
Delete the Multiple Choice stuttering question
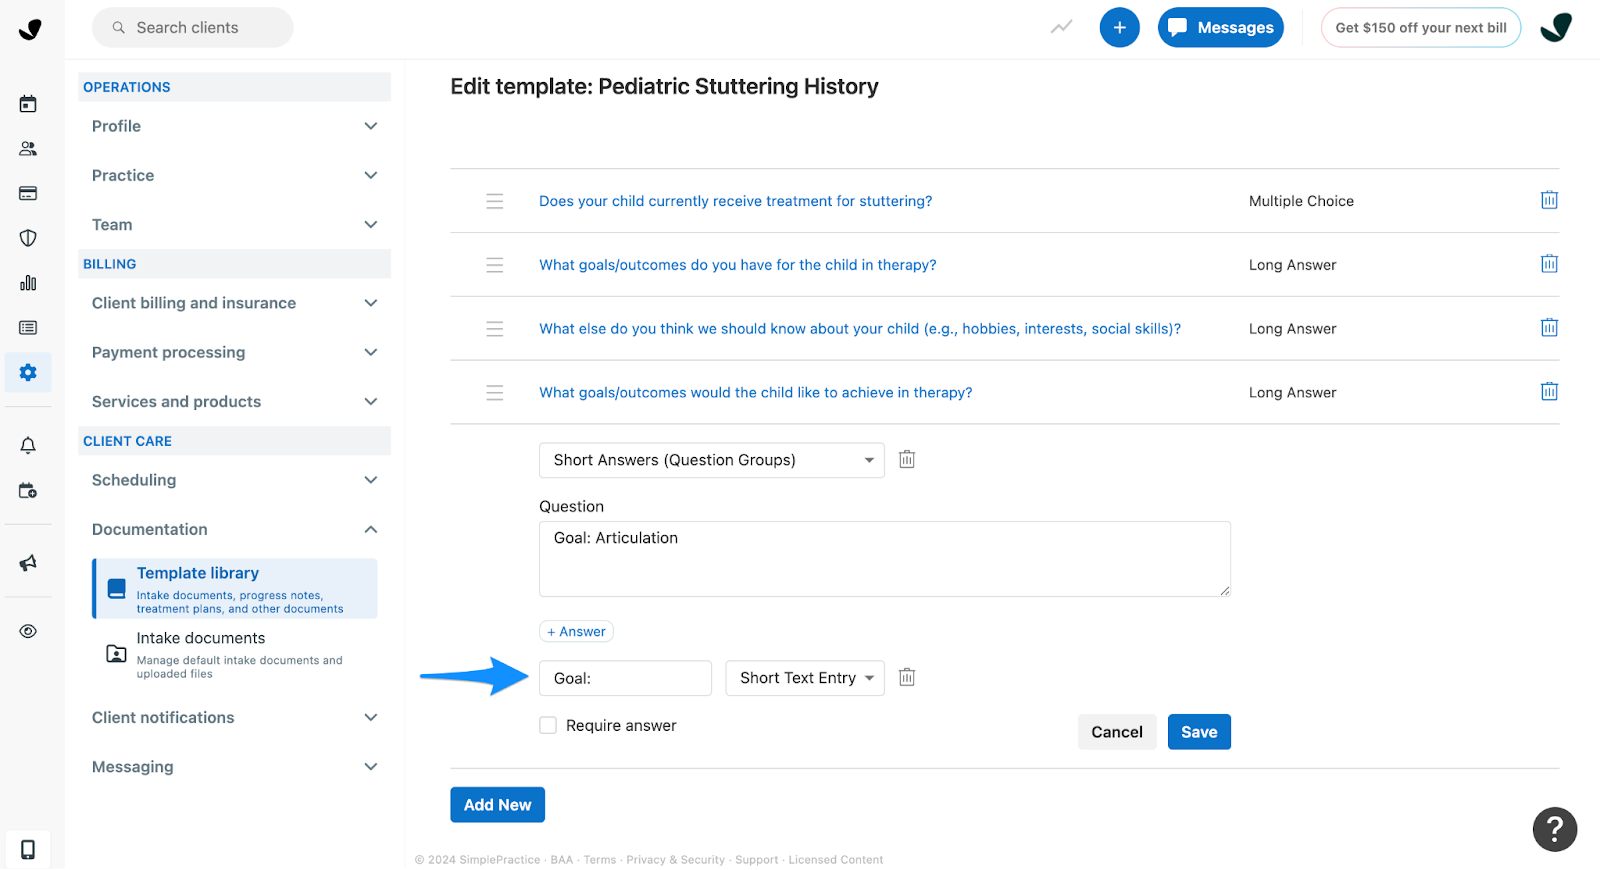[1548, 200]
